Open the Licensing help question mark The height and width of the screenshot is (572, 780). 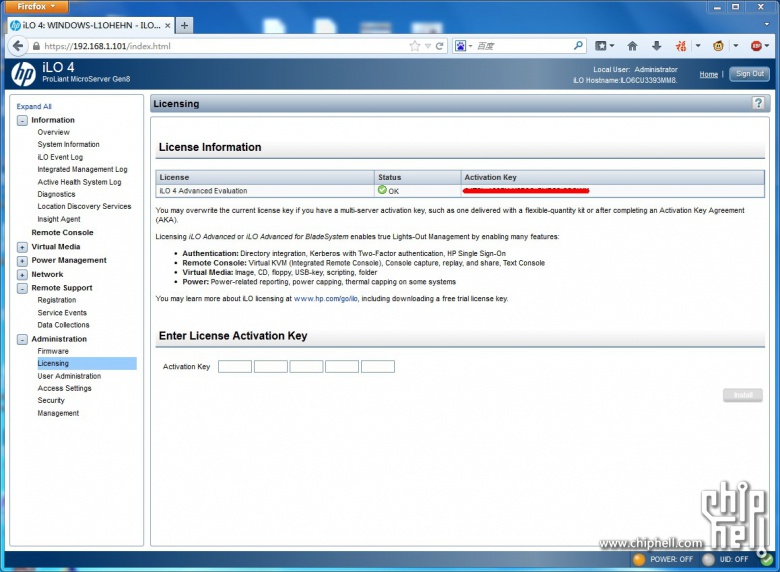click(x=758, y=103)
